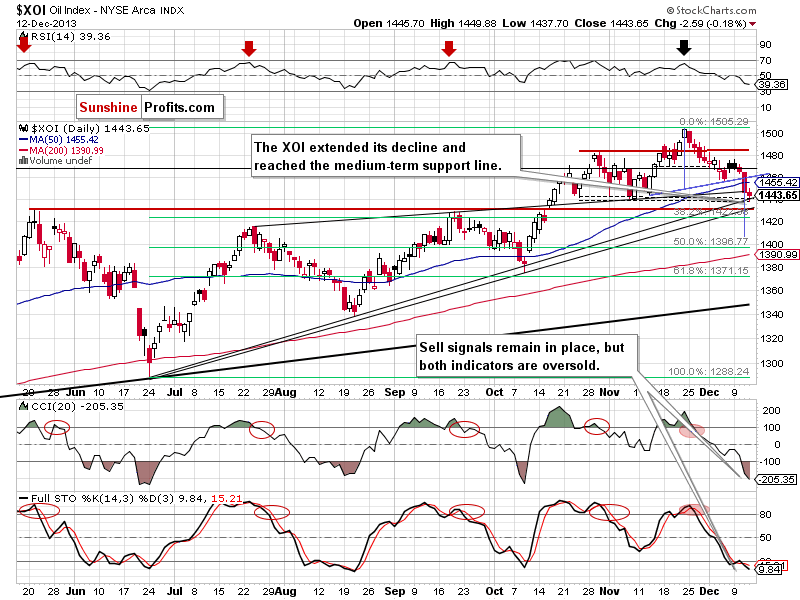The width and height of the screenshot is (800, 600).
Task: Click the 'XOI extended its decline' note box
Action: tap(386, 156)
